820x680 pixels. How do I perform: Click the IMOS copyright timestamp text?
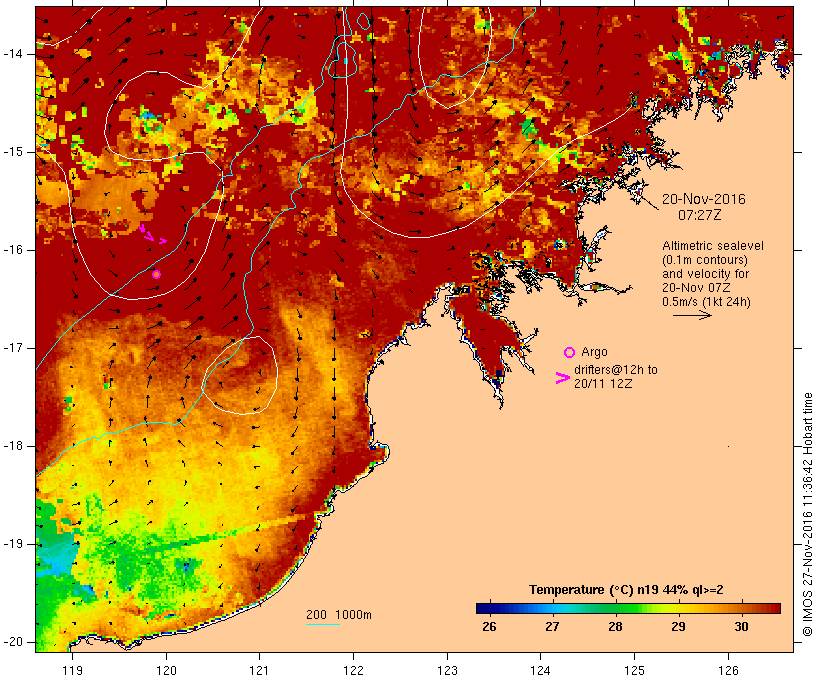808,515
